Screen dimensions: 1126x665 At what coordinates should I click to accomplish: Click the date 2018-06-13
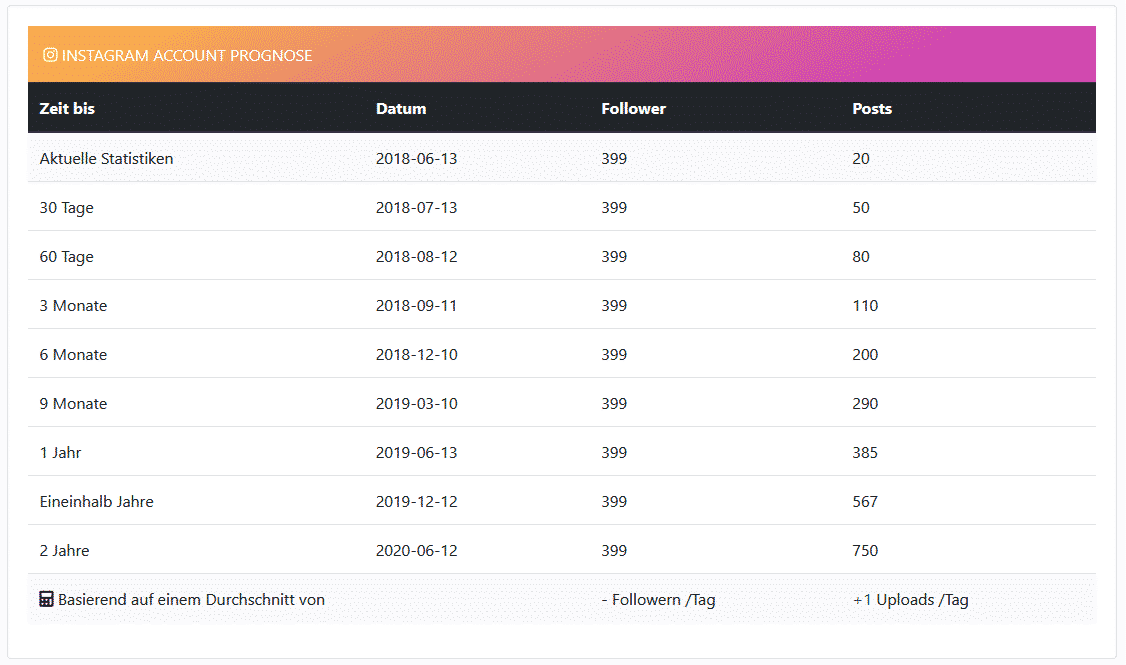point(417,159)
